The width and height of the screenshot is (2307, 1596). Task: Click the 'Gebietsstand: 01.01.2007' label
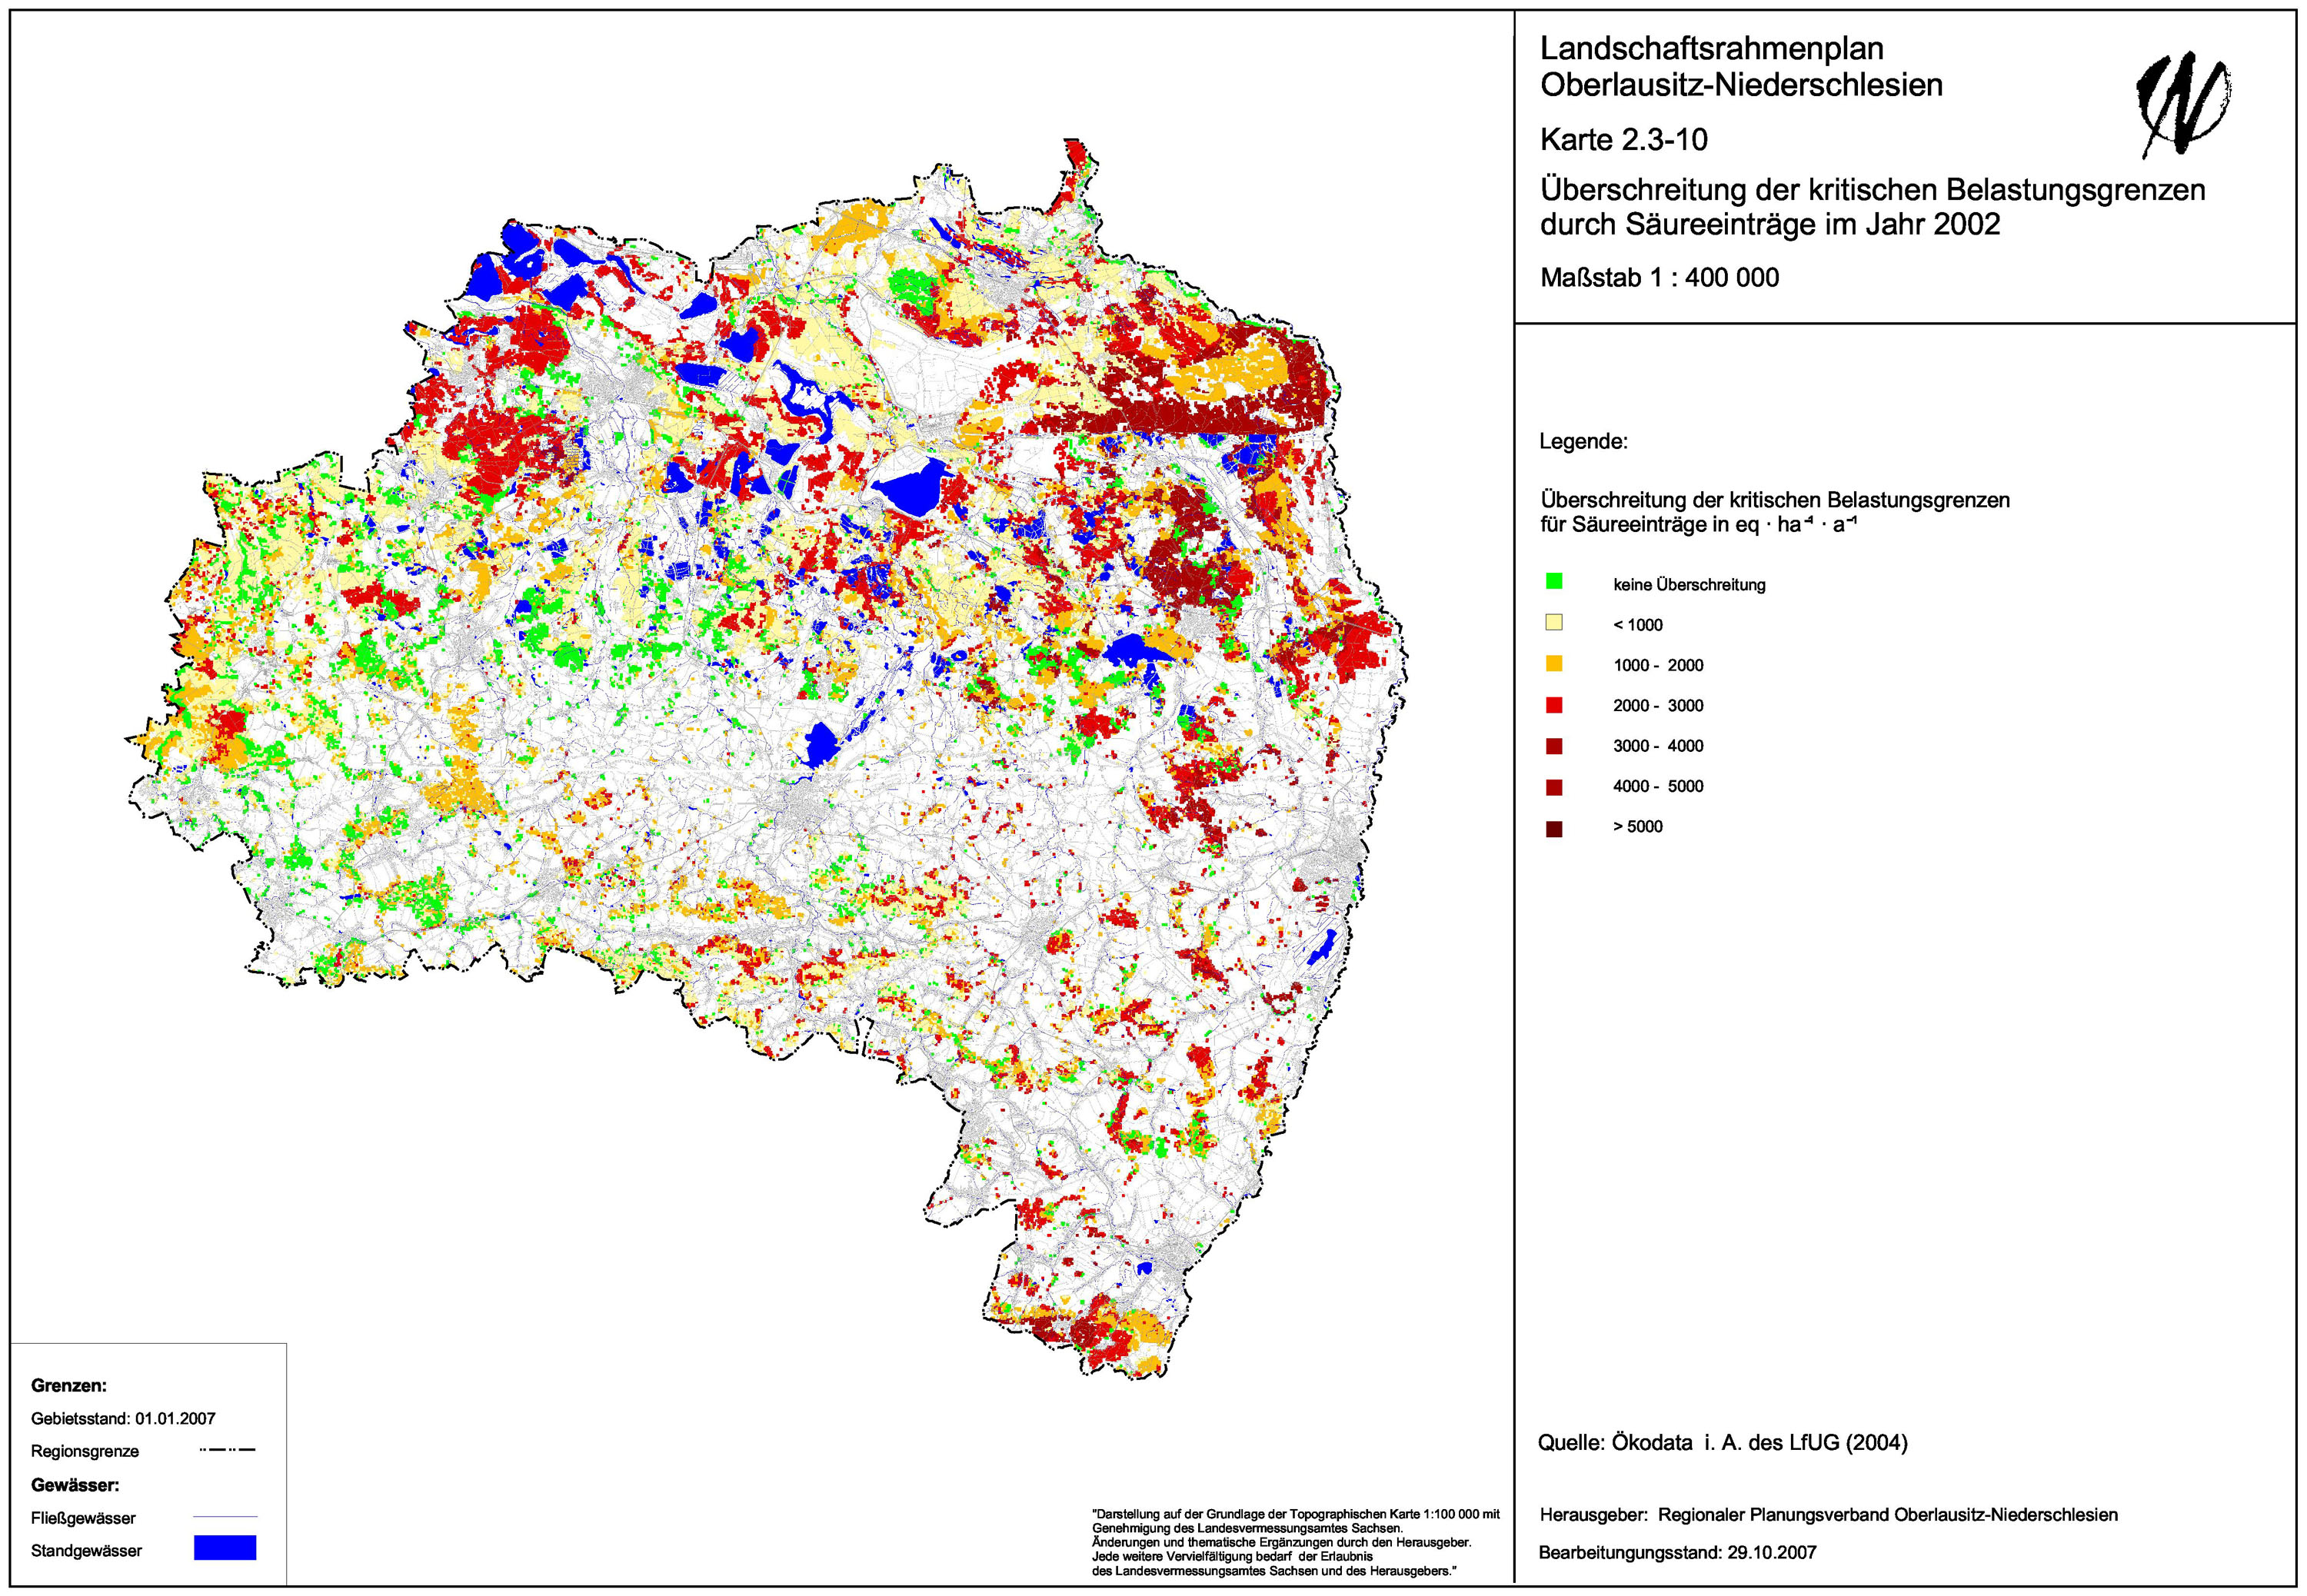pyautogui.click(x=123, y=1418)
